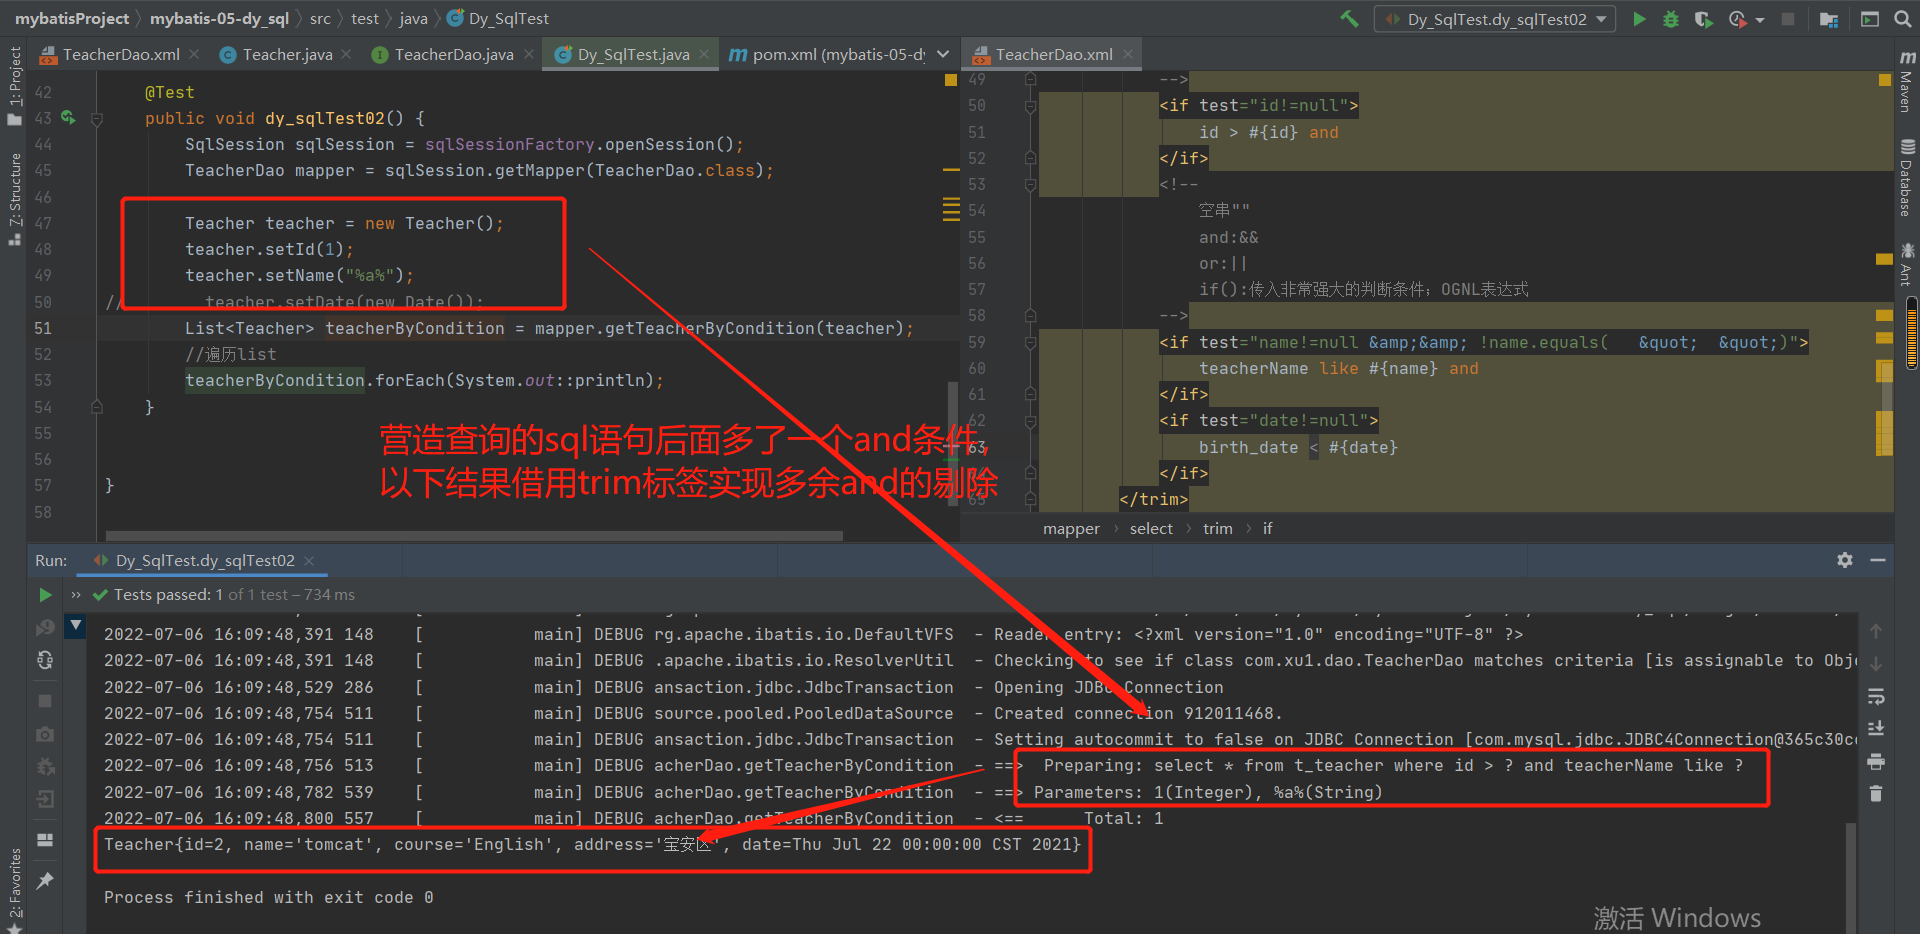Rerun the test with green play in Run panel
This screenshot has width=1920, height=934.
tap(45, 595)
